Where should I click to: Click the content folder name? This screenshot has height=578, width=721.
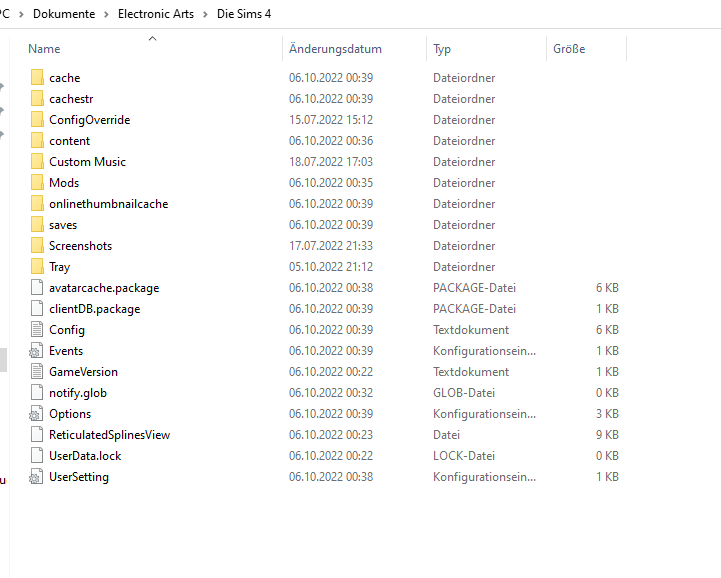(x=69, y=141)
